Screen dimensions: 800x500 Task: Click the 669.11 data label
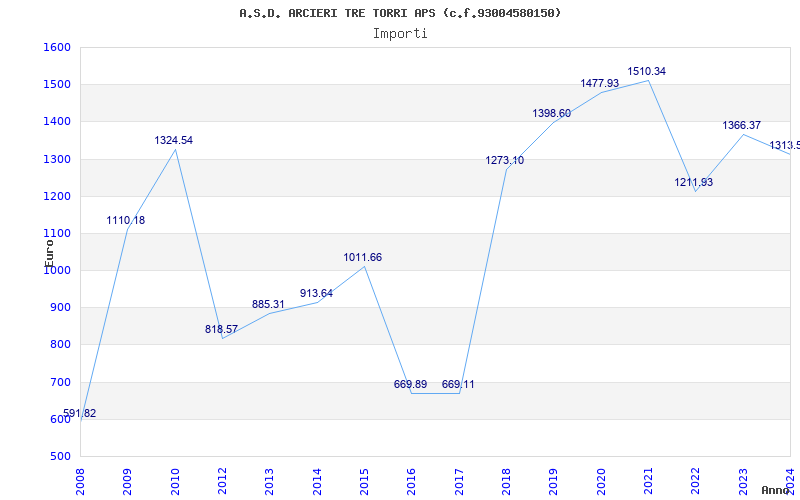(458, 384)
